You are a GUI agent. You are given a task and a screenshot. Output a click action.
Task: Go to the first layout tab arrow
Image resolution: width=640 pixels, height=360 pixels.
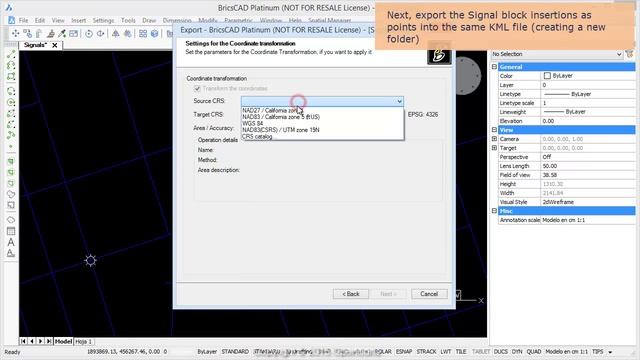coord(24,341)
